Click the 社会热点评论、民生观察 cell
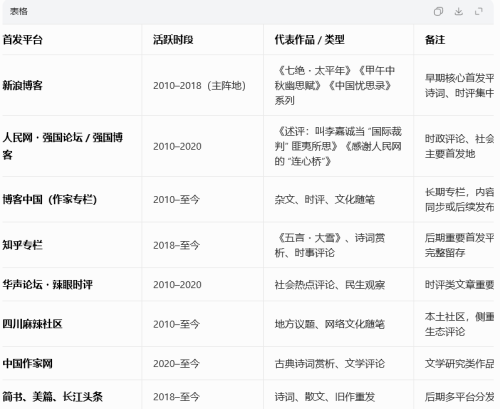This screenshot has height=409, width=500. click(x=330, y=285)
